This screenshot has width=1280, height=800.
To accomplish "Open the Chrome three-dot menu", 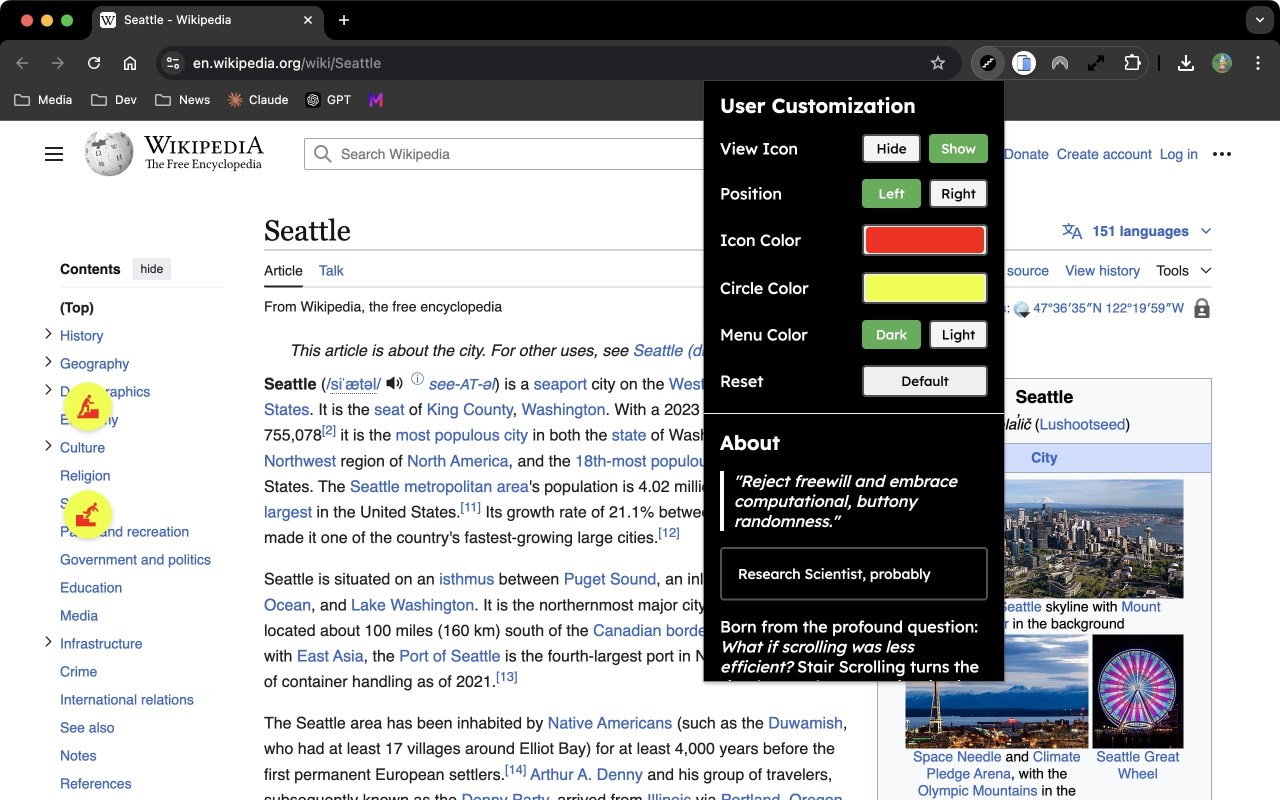I will click(1257, 63).
